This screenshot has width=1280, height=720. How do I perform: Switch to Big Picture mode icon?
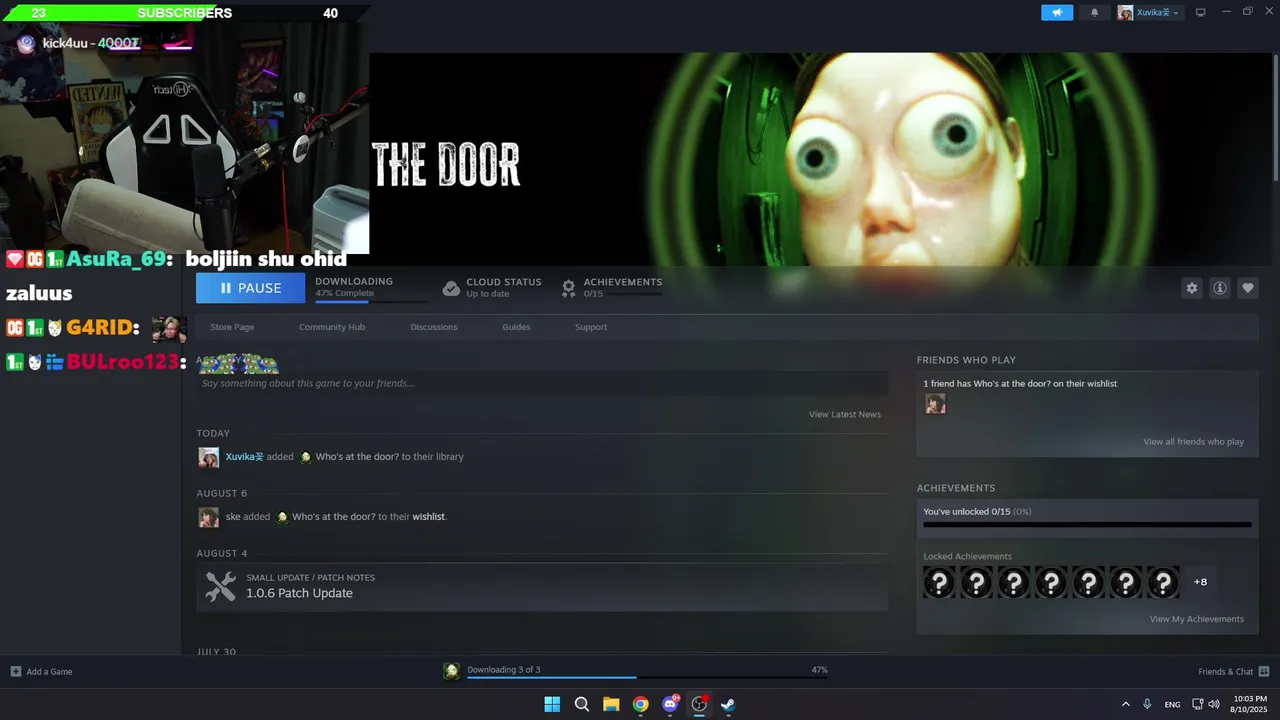point(1201,12)
